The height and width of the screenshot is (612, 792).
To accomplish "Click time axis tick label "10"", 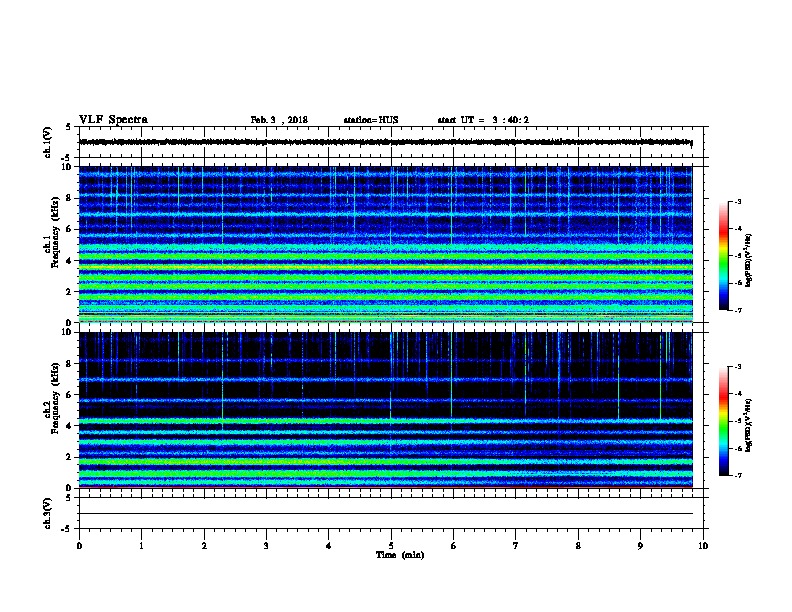I will pos(703,546).
